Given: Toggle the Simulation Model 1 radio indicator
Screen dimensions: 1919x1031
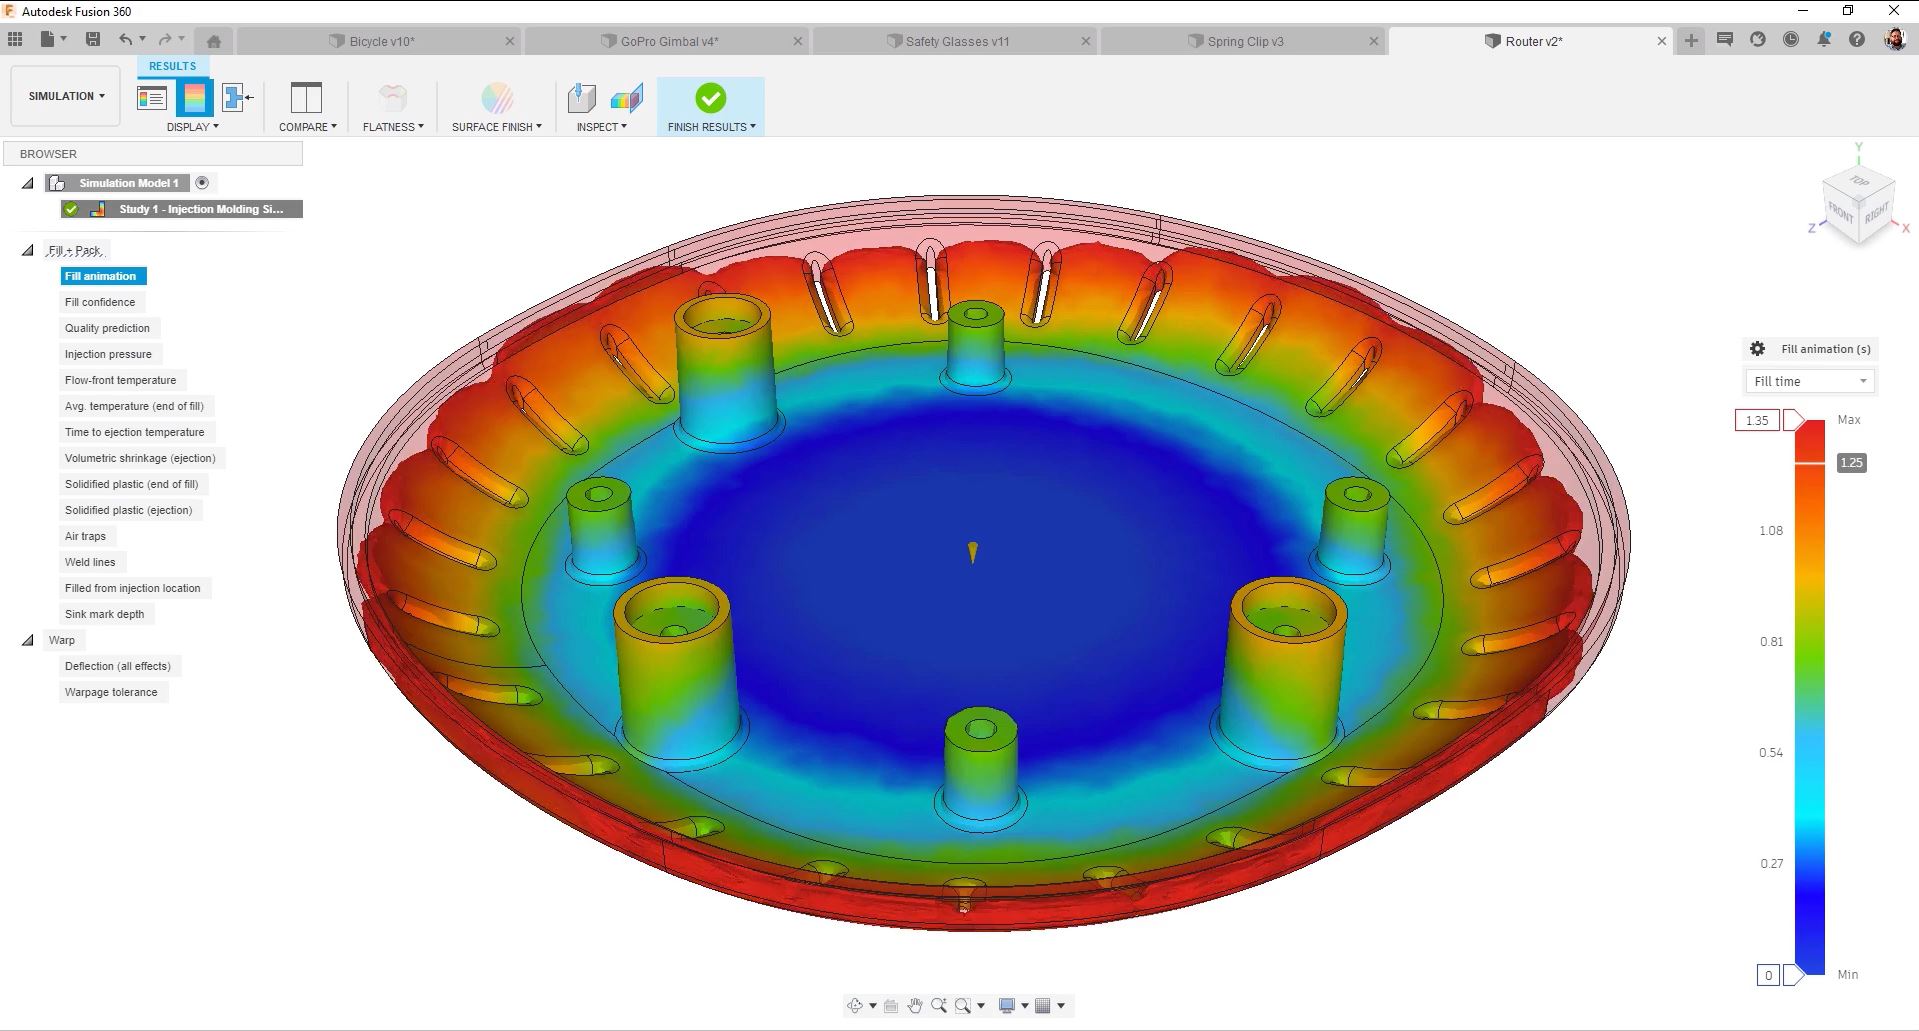Looking at the screenshot, I should point(202,182).
